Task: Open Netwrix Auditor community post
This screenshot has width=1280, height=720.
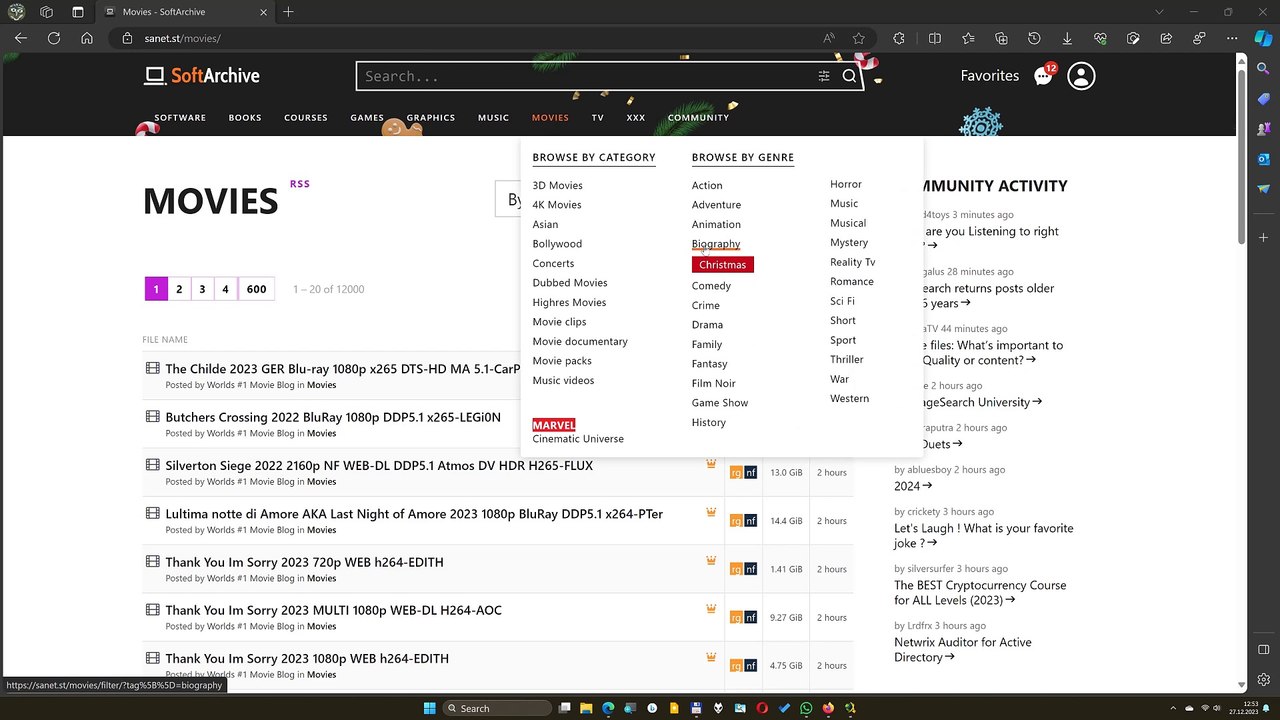Action: coord(963,649)
